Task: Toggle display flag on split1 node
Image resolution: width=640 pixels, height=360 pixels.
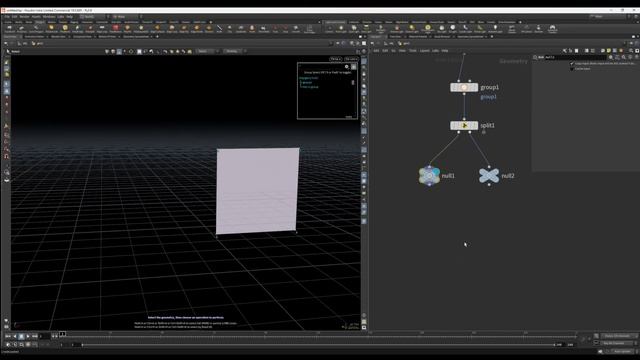Action: (475, 125)
